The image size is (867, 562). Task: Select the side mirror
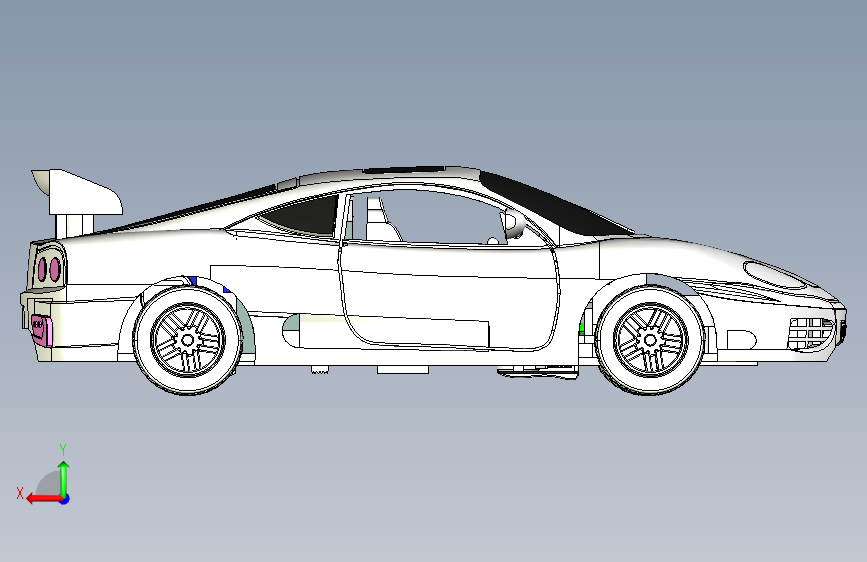(x=513, y=224)
